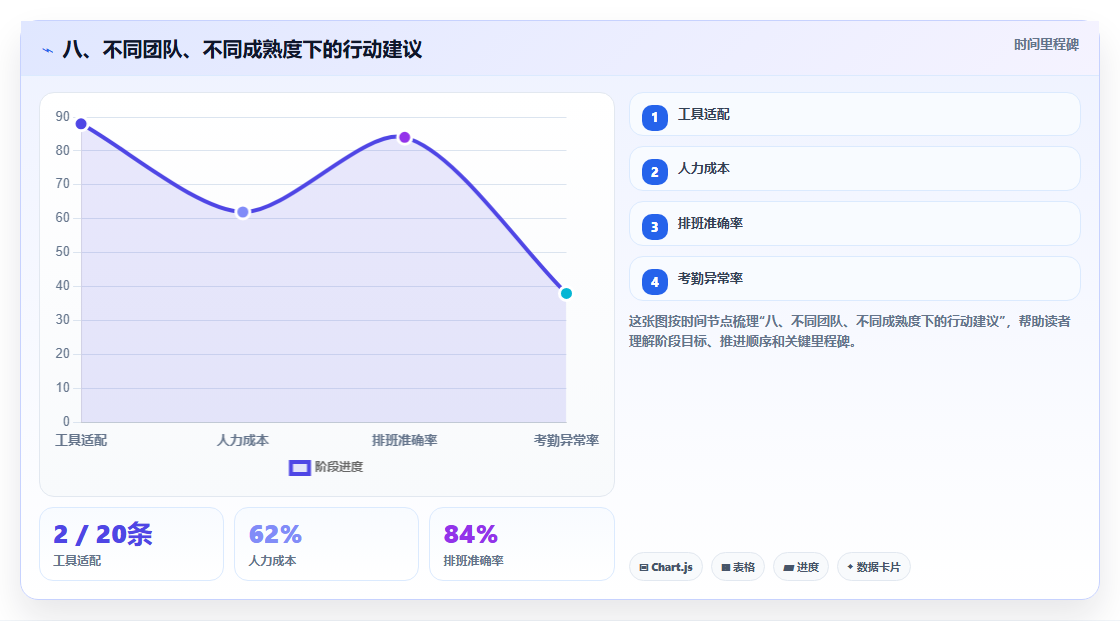Open the 人力成本 milestone row
The height and width of the screenshot is (621, 1120).
coord(854,169)
